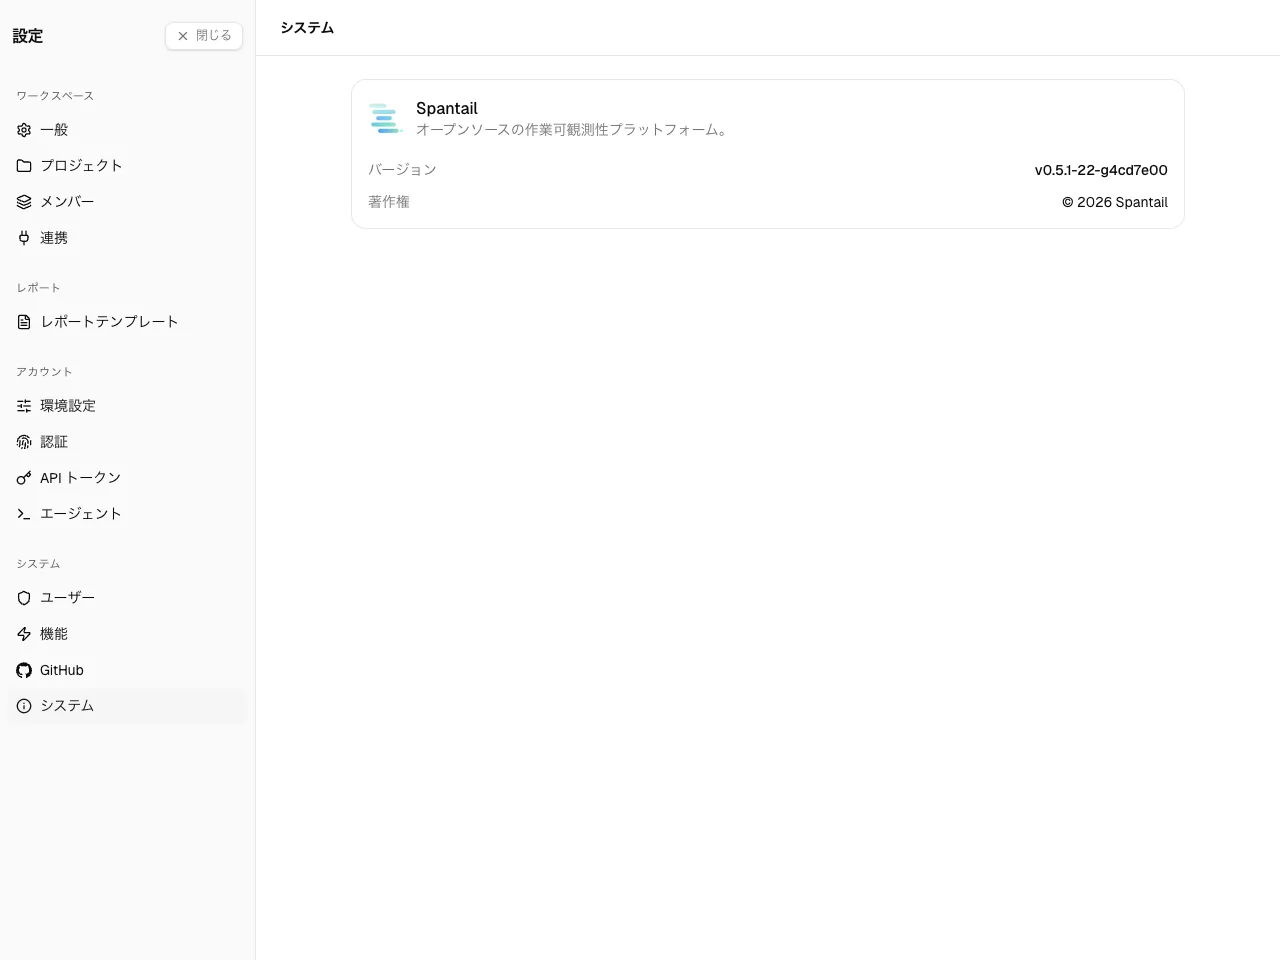Click the 設定 sidebar heading

(28, 36)
